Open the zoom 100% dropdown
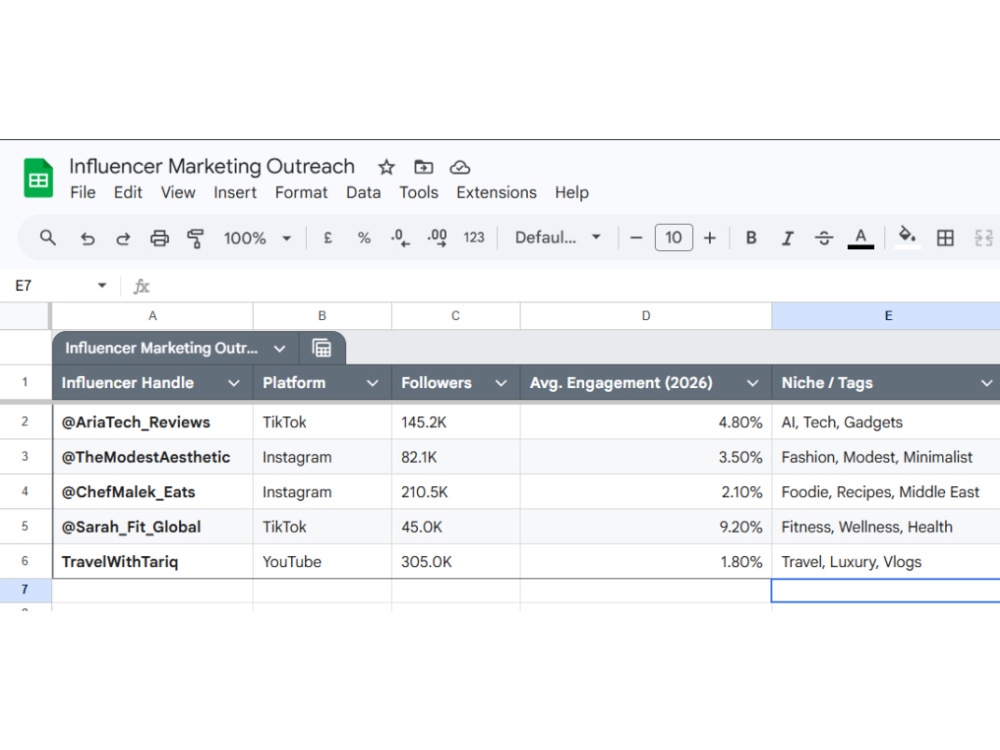The height and width of the screenshot is (750, 1000). click(258, 238)
